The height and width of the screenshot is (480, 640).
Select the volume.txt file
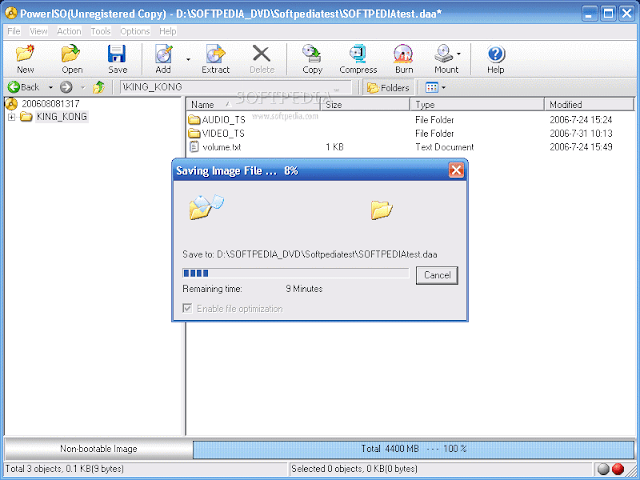pyautogui.click(x=222, y=147)
